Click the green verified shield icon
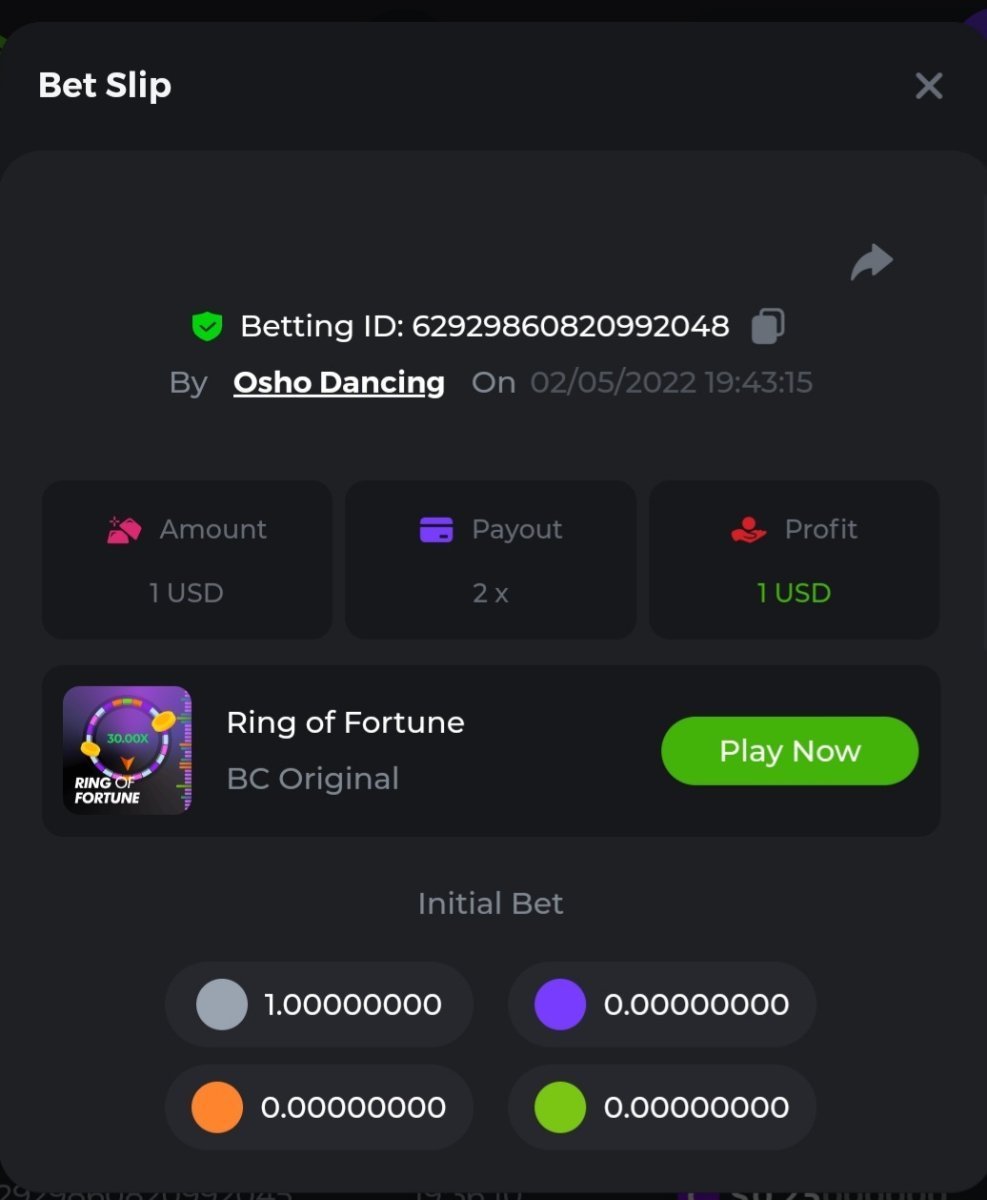This screenshot has height=1200, width=987. coord(207,326)
